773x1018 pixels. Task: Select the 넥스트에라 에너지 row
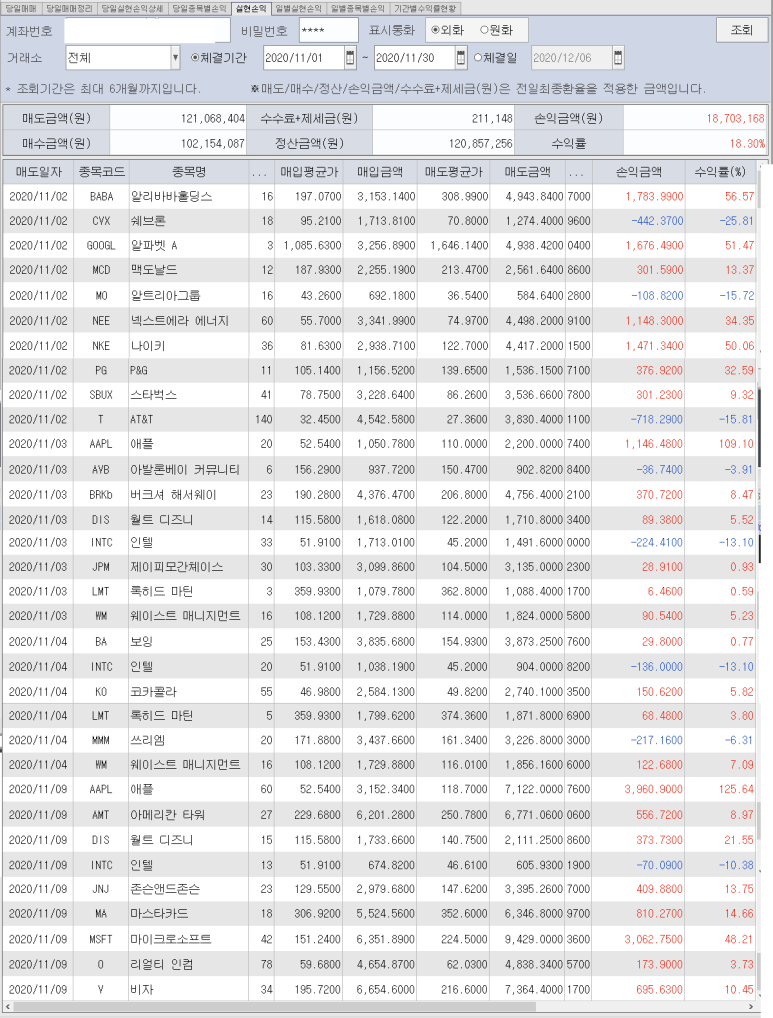pos(379,321)
